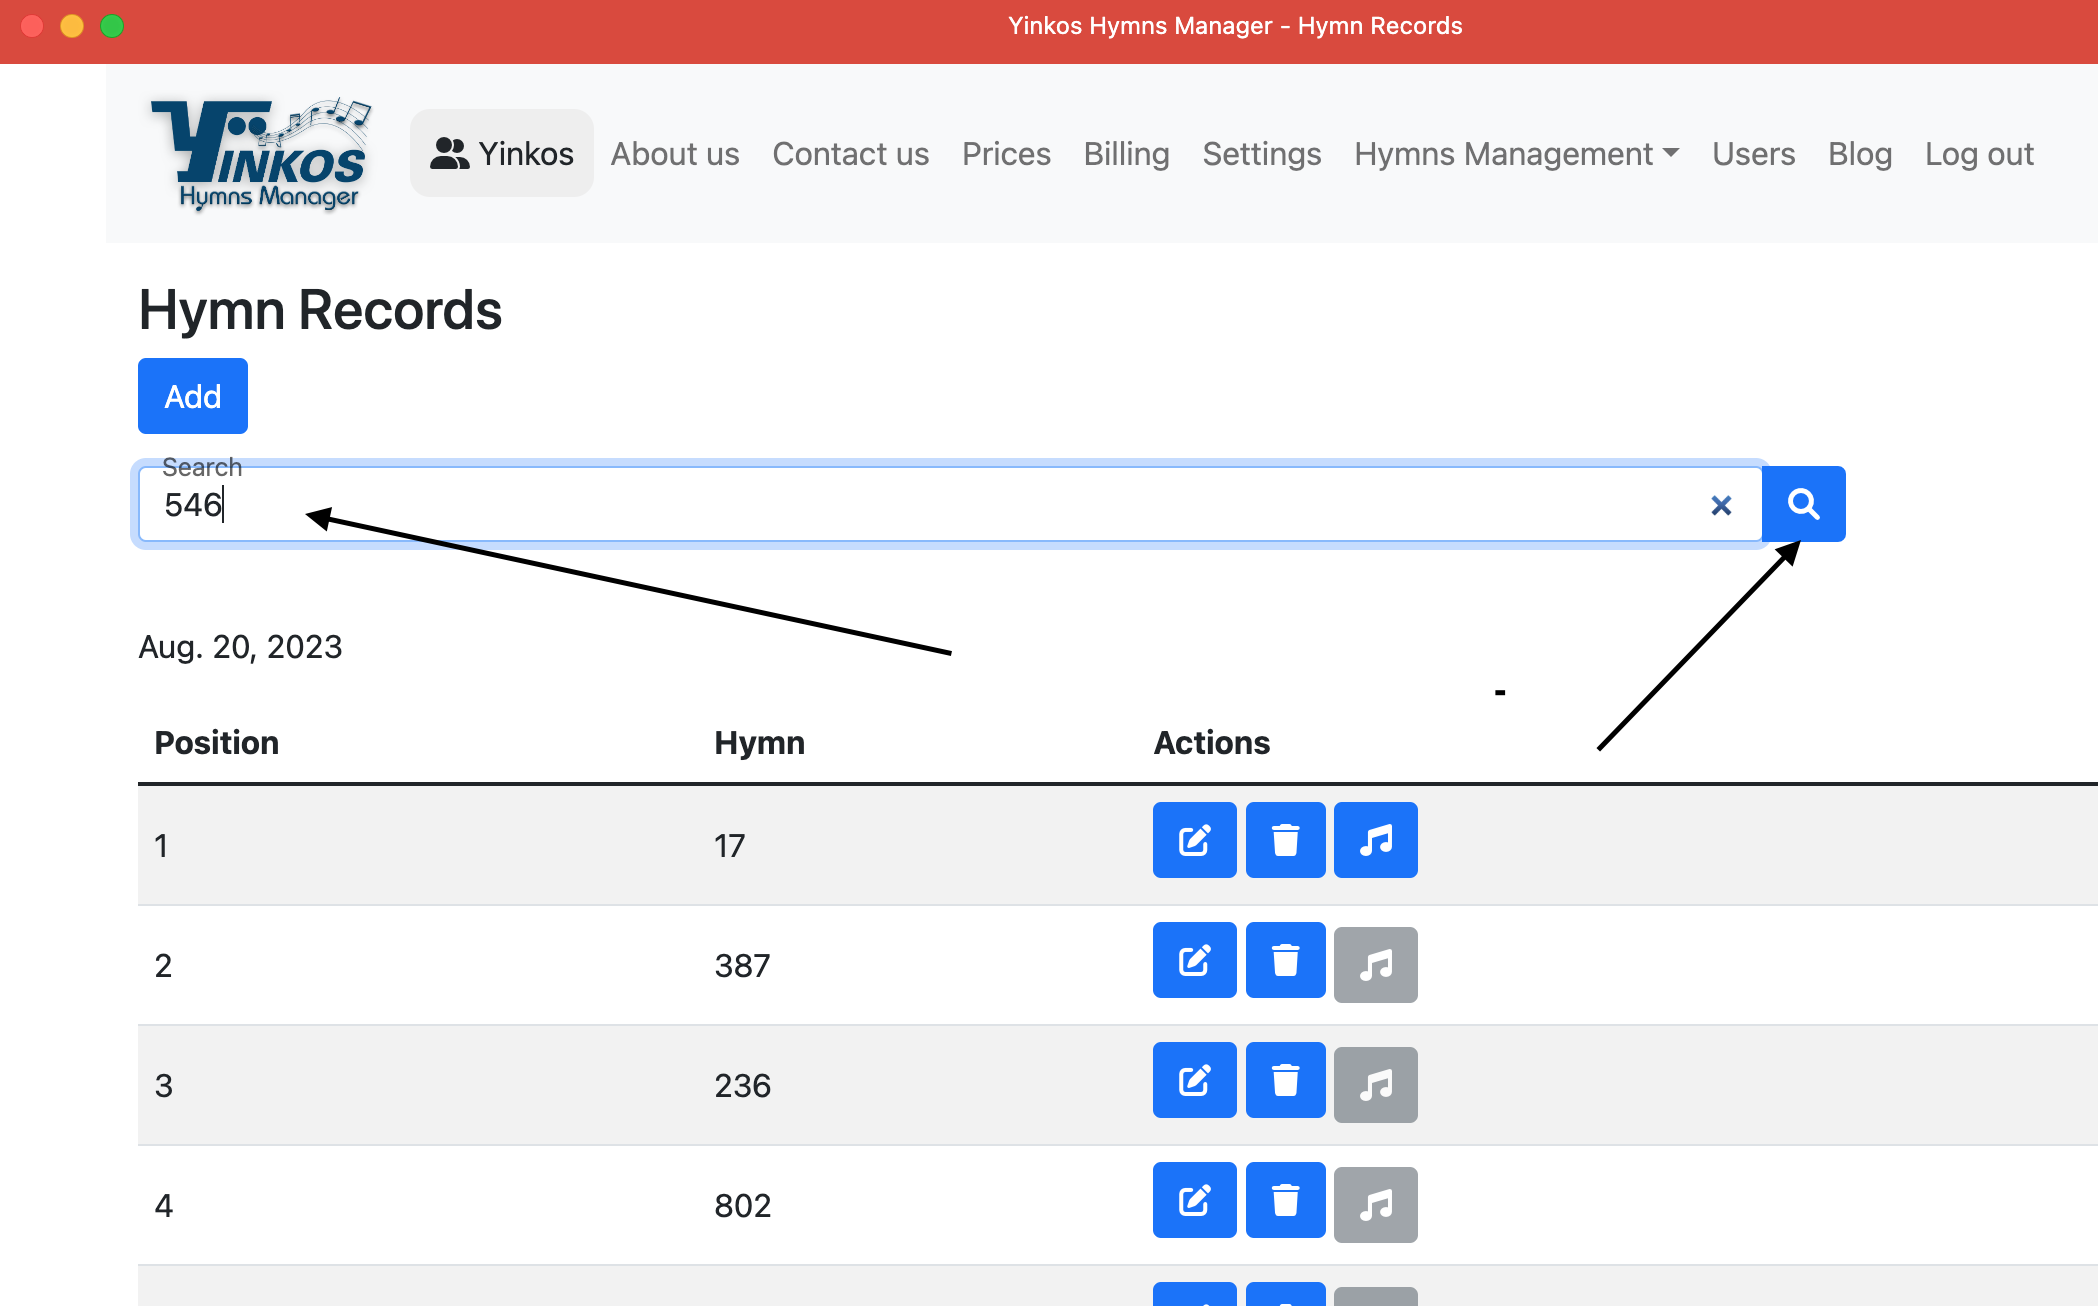This screenshot has width=2098, height=1306.
Task: Open the Yinkos group nav item
Action: point(502,153)
